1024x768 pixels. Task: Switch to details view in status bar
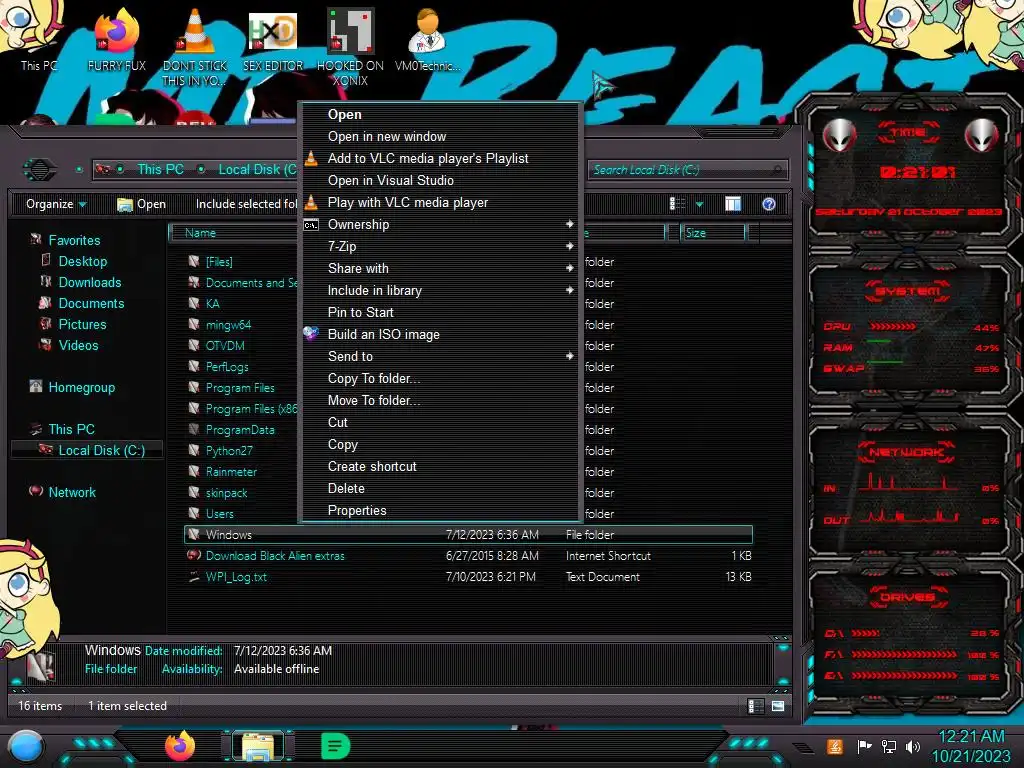coord(756,706)
